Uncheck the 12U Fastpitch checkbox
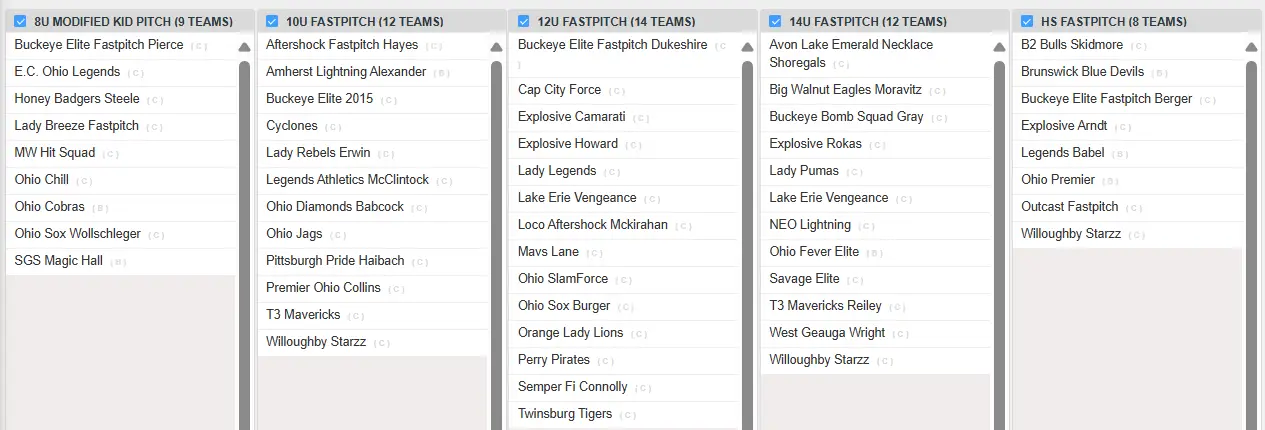 click(524, 21)
